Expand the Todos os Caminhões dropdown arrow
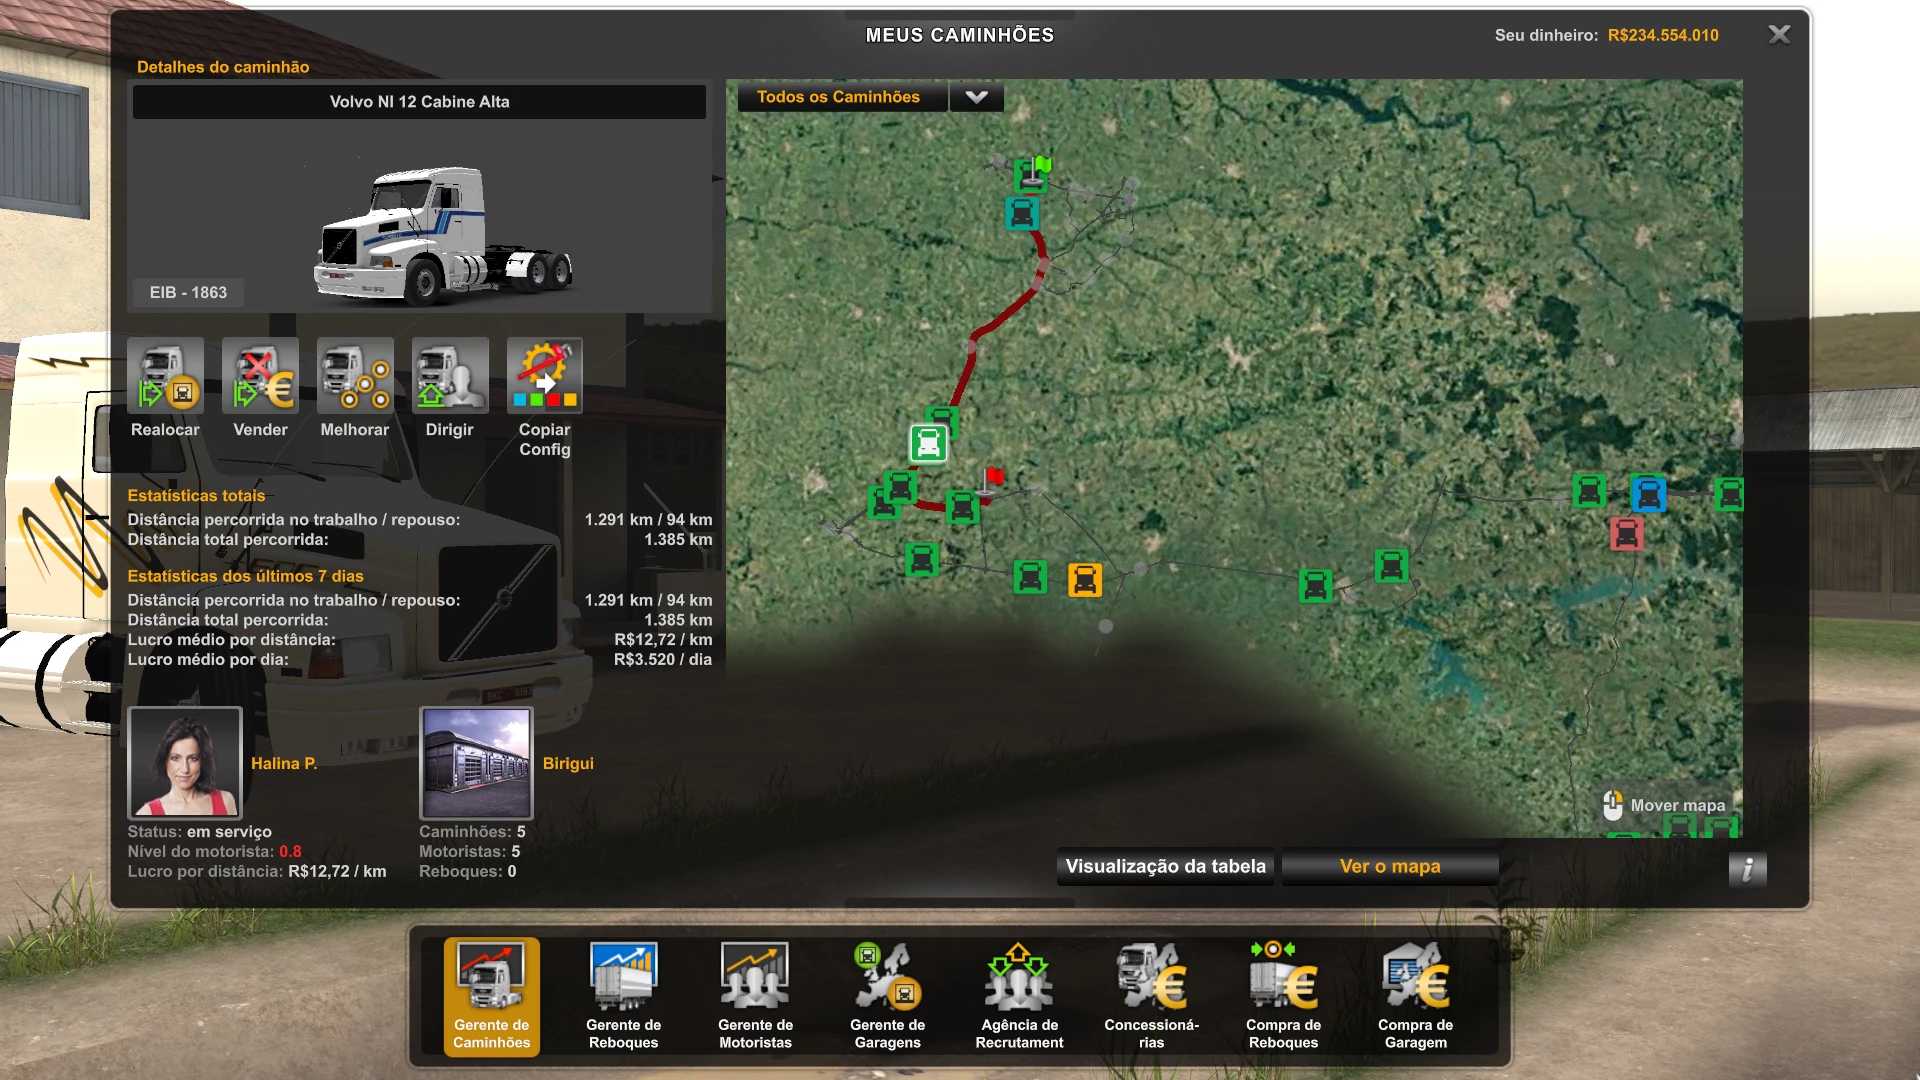 (x=976, y=97)
